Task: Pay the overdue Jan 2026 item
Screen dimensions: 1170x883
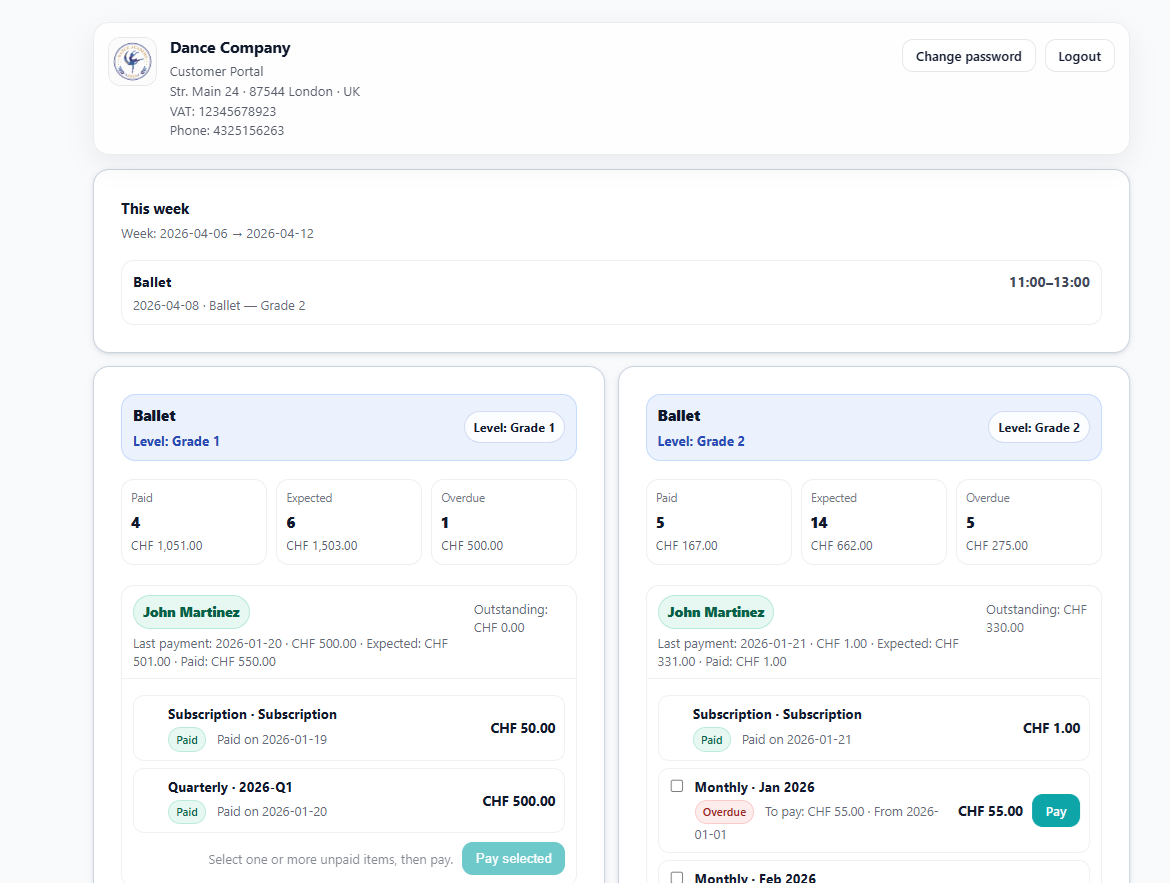Action: click(x=1055, y=811)
